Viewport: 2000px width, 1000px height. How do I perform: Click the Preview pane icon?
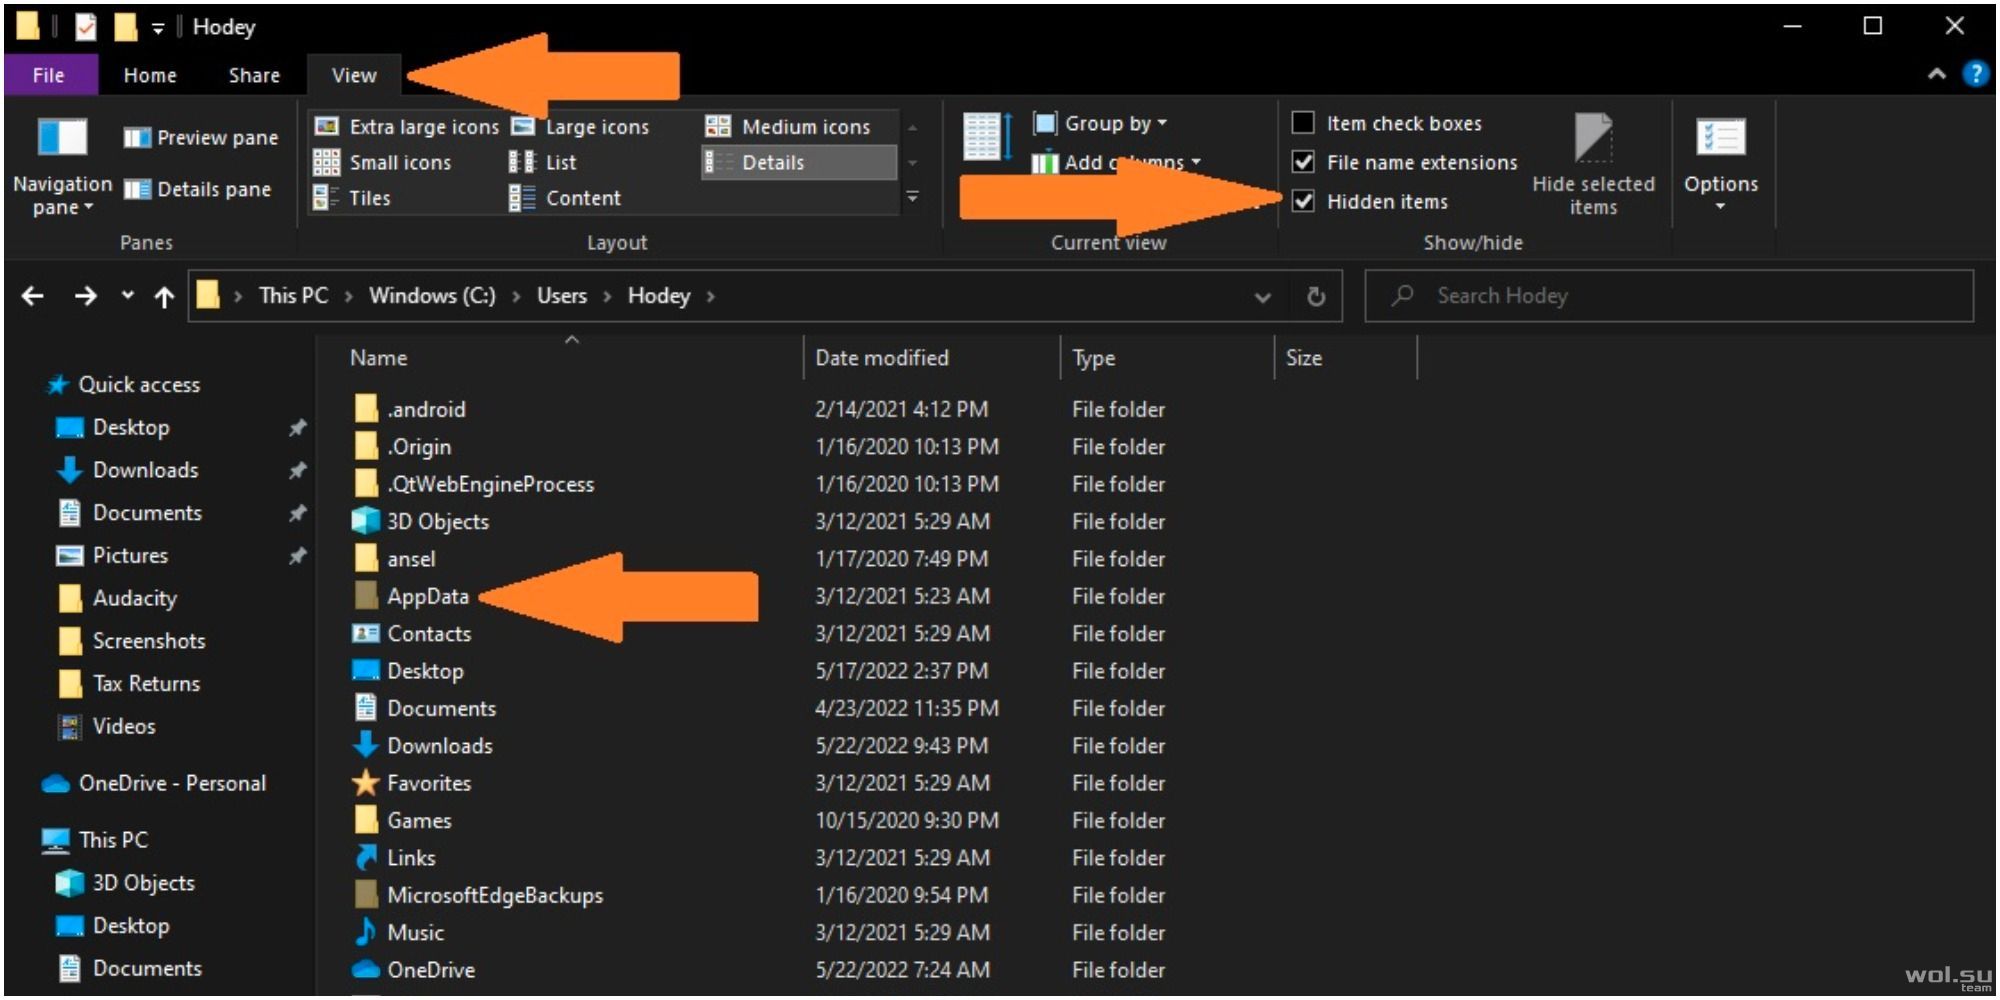click(x=137, y=137)
